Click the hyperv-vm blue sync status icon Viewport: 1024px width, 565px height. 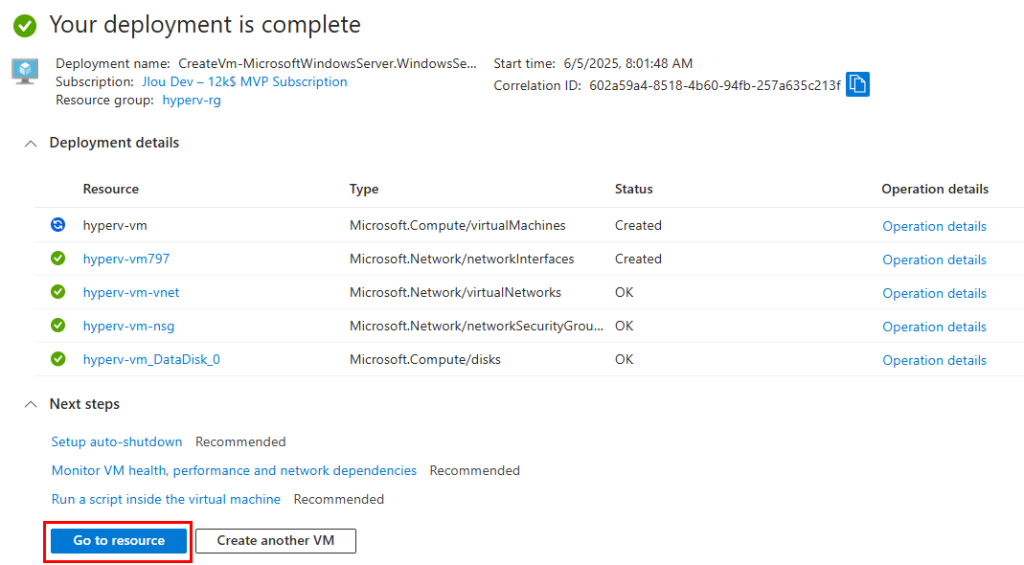tap(58, 225)
